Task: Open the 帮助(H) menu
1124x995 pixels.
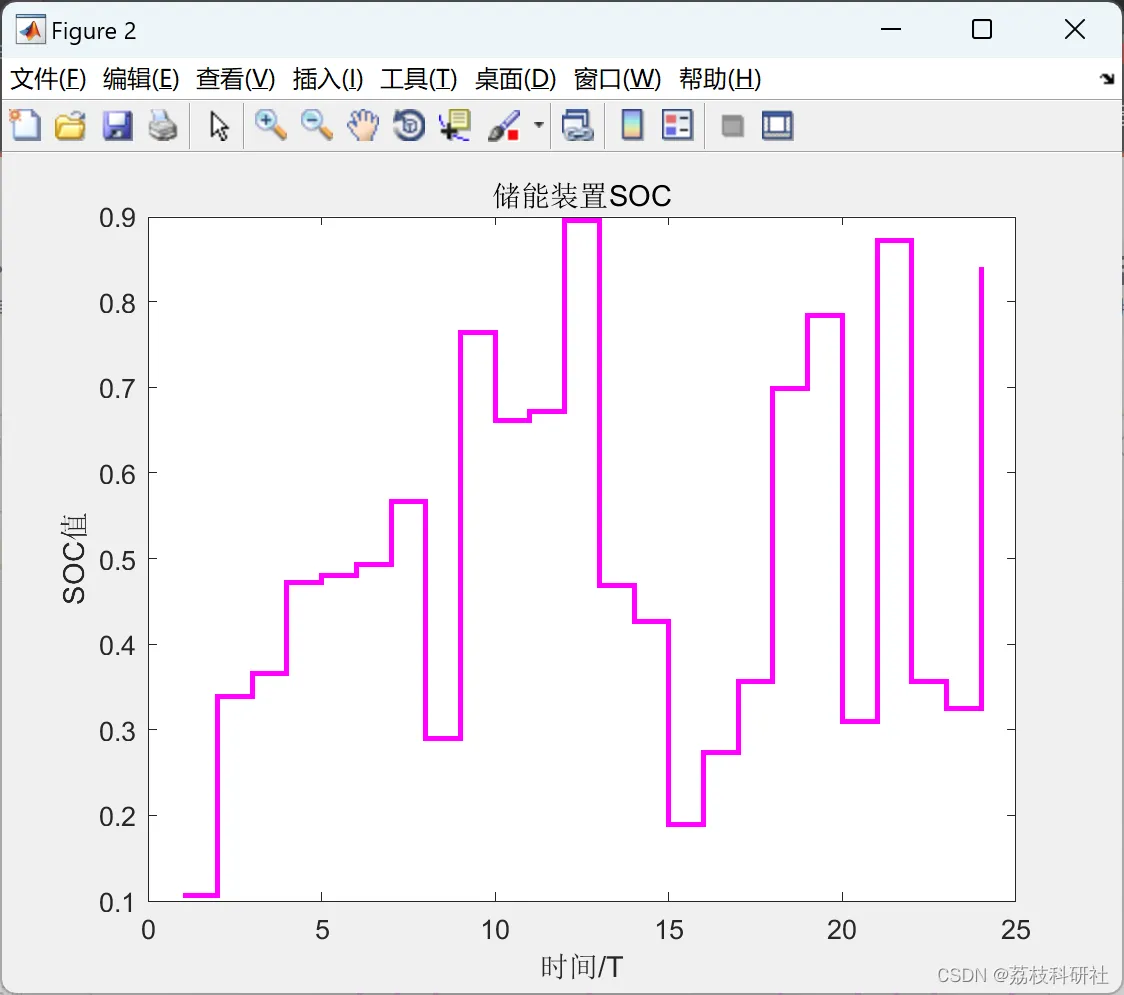Action: click(720, 79)
